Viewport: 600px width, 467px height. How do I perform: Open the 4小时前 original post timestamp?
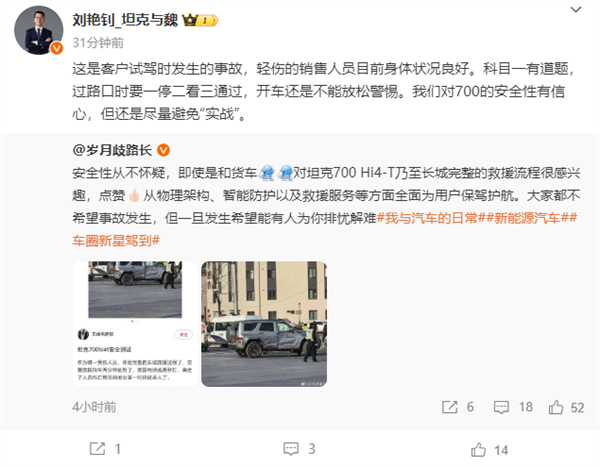tap(94, 407)
